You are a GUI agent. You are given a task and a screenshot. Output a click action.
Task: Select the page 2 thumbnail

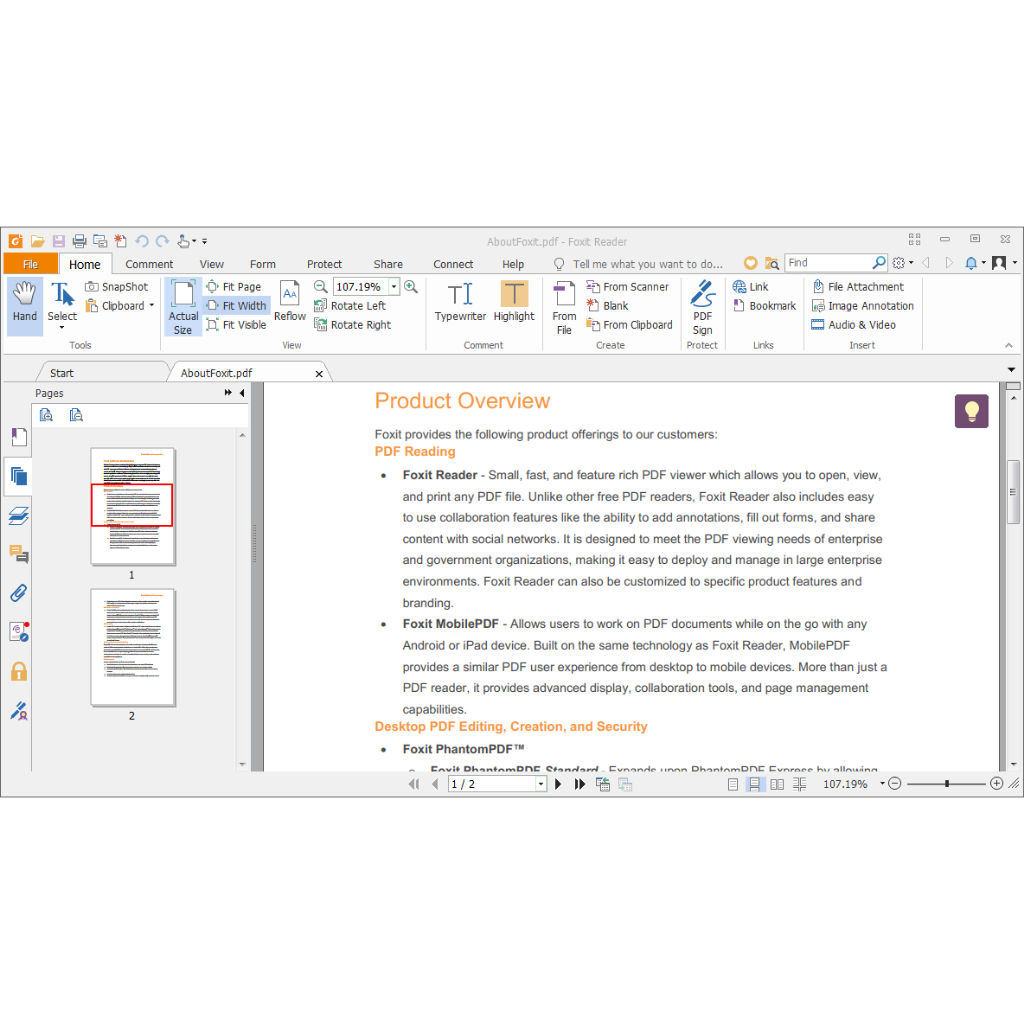tap(133, 647)
